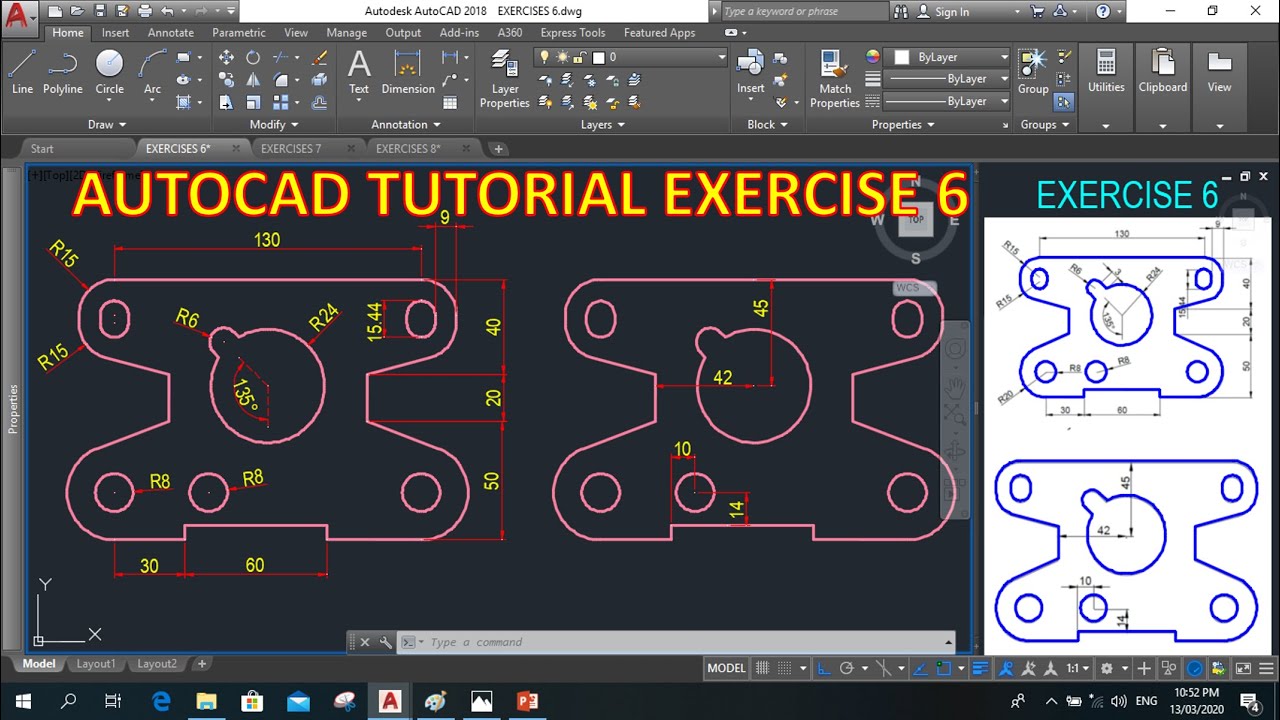Add new drawing tab with plus

pyautogui.click(x=498, y=149)
